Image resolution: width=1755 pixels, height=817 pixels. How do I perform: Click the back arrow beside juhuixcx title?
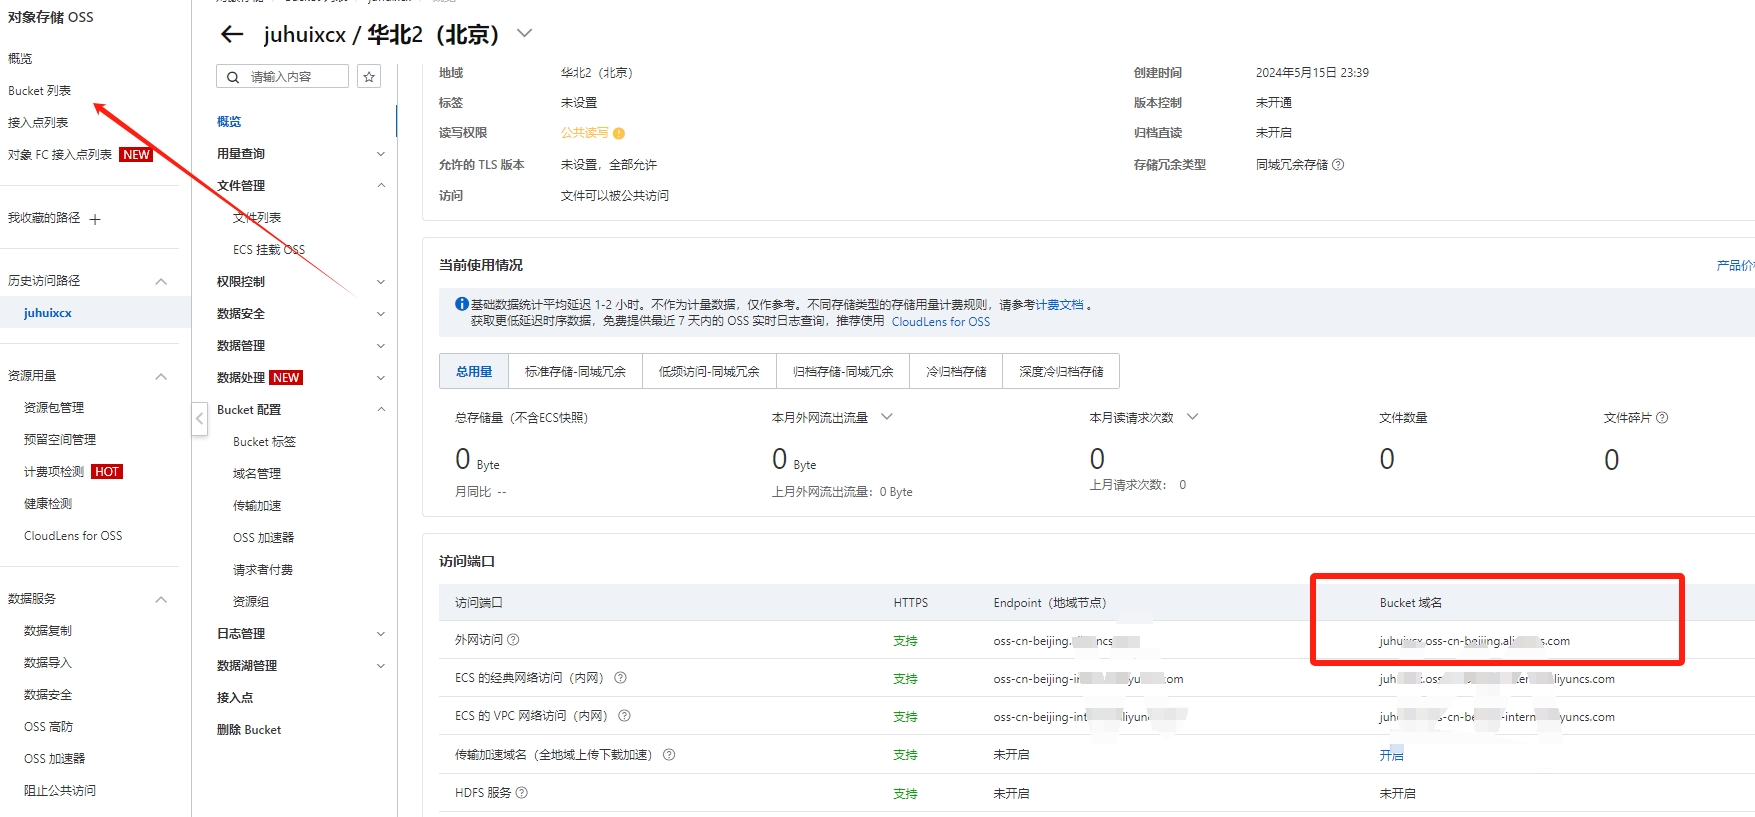232,35
